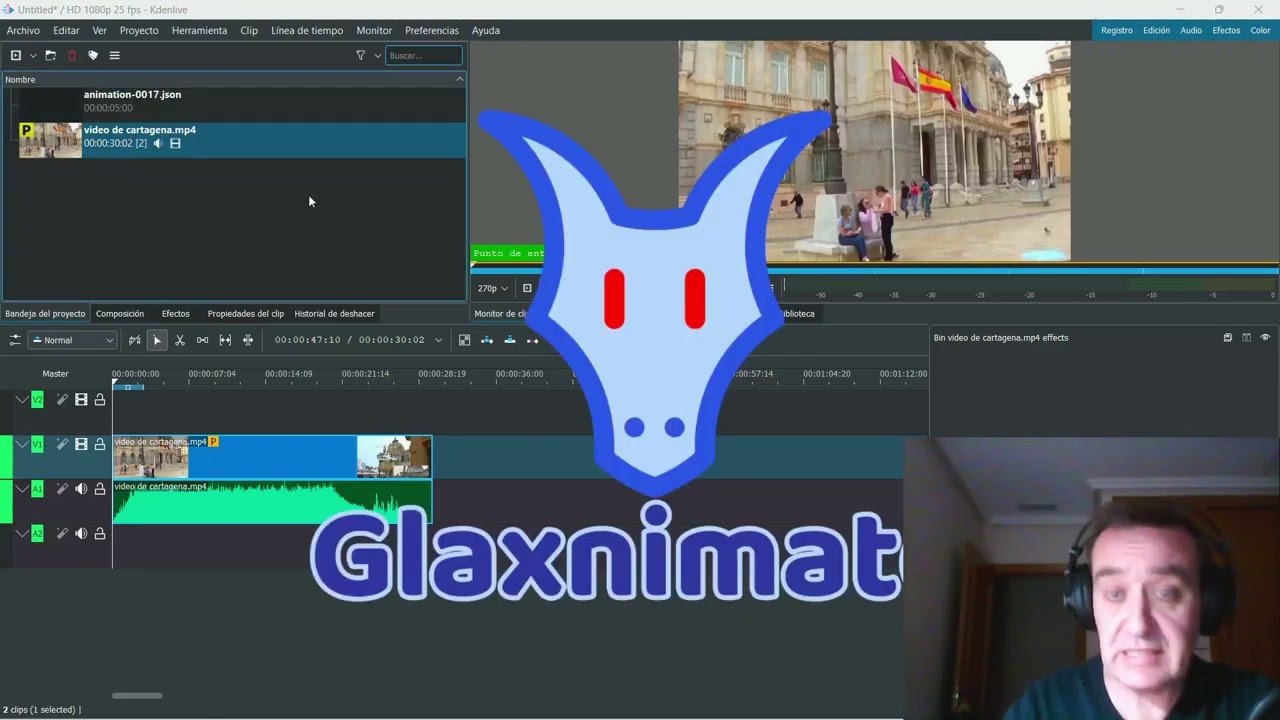Create a new folder in project bin
Image resolution: width=1280 pixels, height=720 pixels.
point(50,56)
